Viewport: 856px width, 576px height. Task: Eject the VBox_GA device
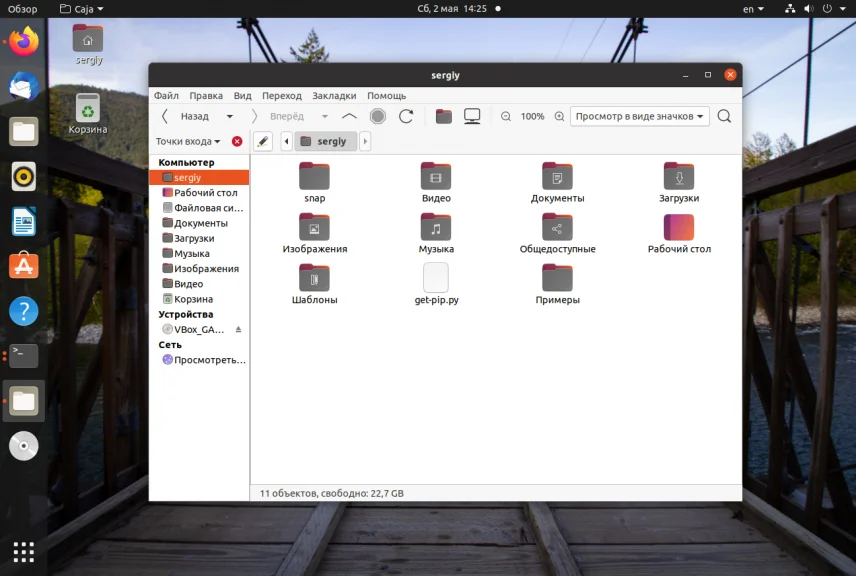pyautogui.click(x=238, y=329)
